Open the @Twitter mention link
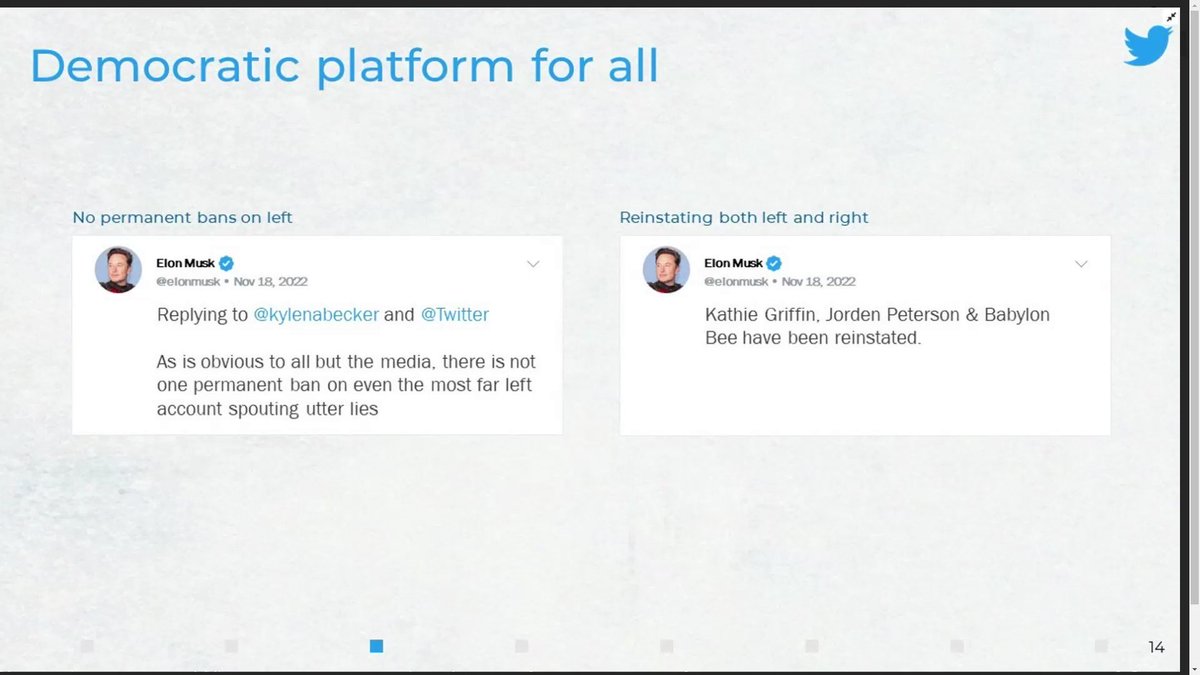 point(454,314)
